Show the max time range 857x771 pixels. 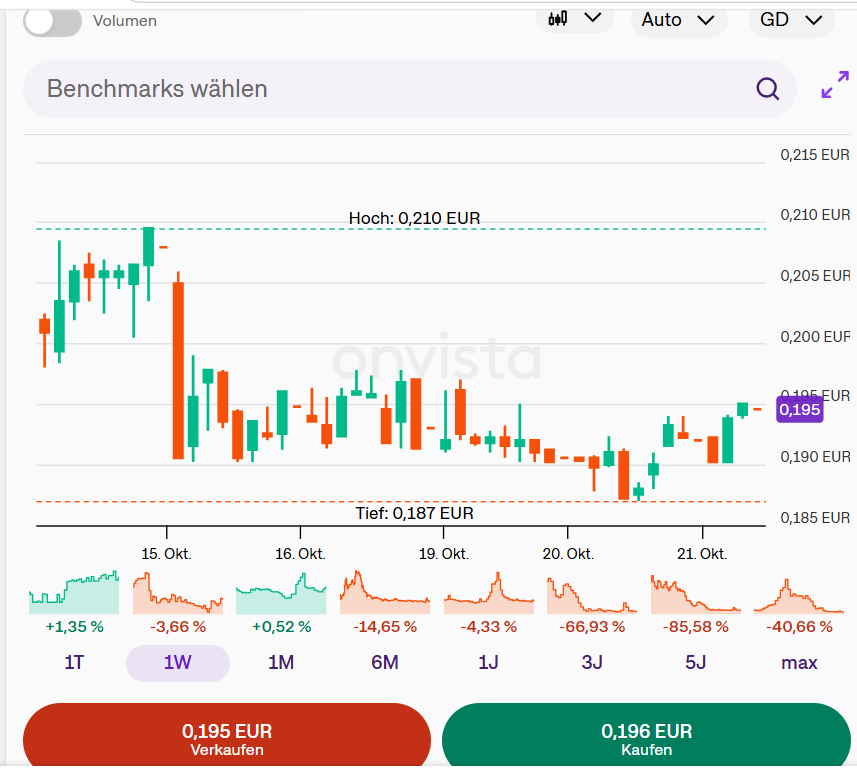pos(799,663)
